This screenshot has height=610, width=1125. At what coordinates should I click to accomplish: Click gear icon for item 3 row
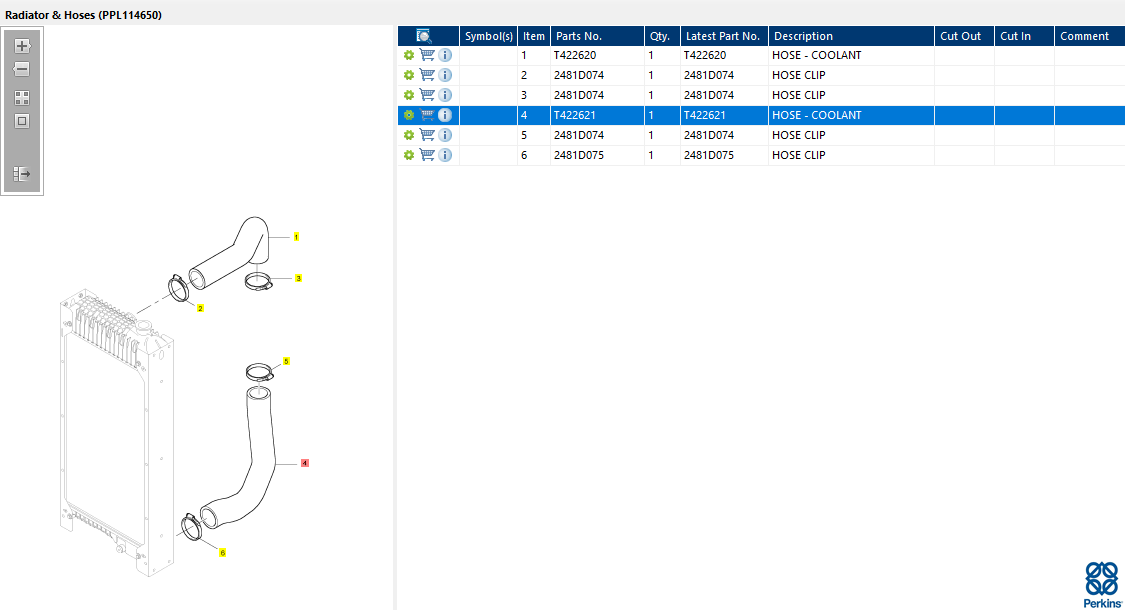(x=409, y=95)
